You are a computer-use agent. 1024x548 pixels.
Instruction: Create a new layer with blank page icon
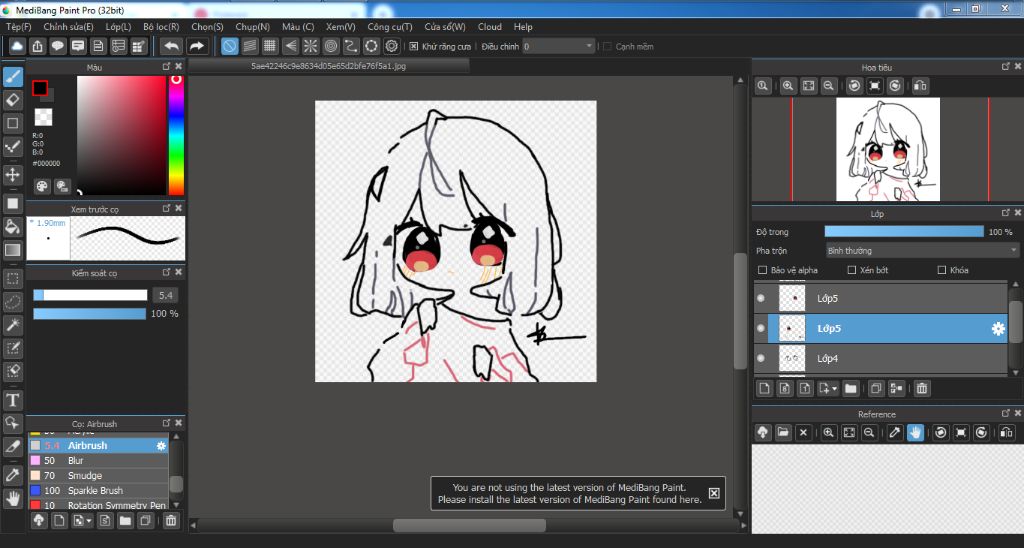click(764, 389)
